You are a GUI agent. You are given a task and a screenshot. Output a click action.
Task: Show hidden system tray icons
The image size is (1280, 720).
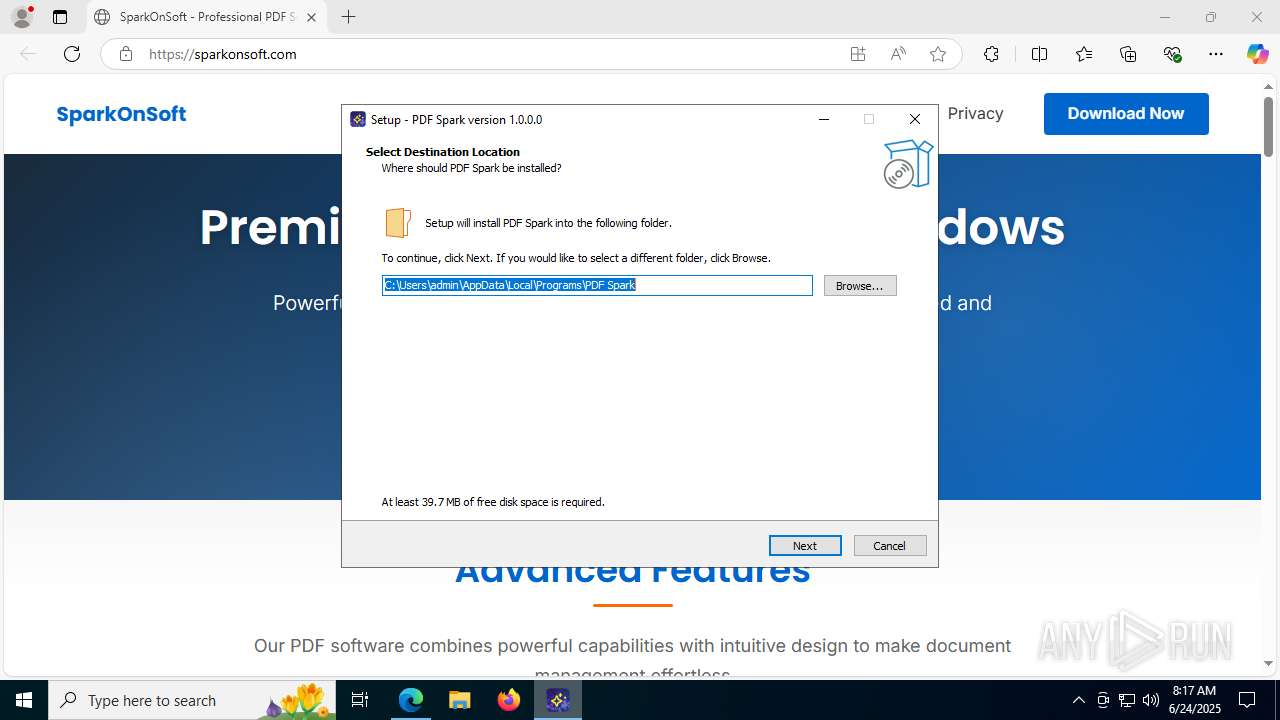pyautogui.click(x=1078, y=700)
